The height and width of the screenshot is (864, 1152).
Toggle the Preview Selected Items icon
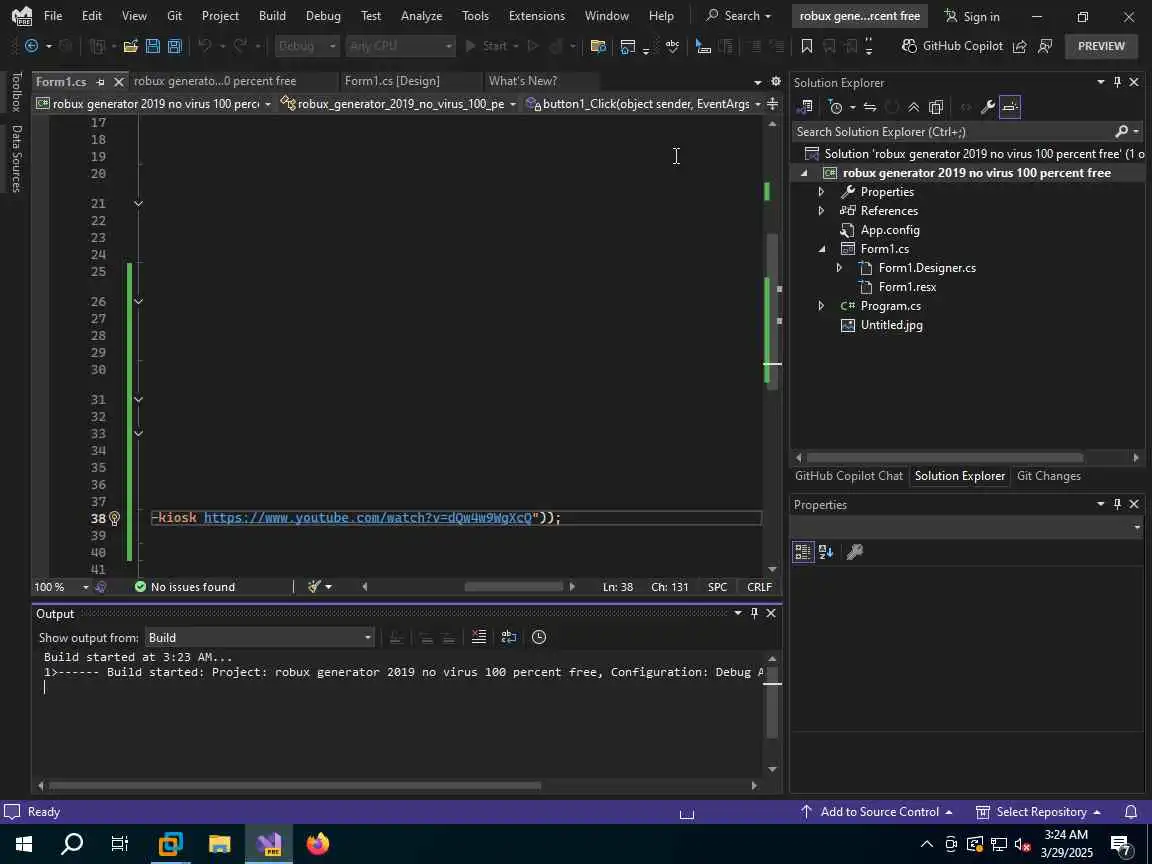click(1010, 107)
